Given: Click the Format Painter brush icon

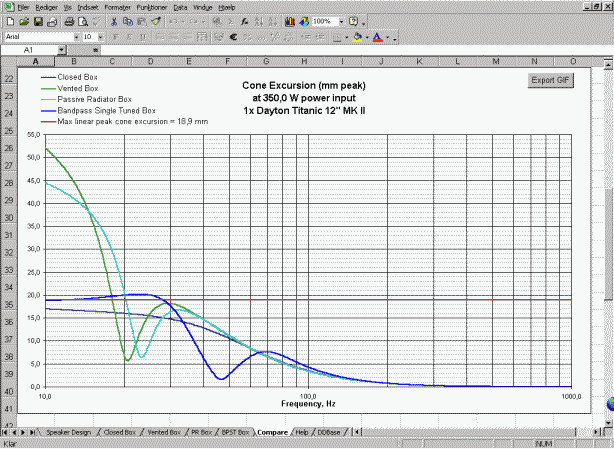Looking at the screenshot, I should [x=156, y=21].
